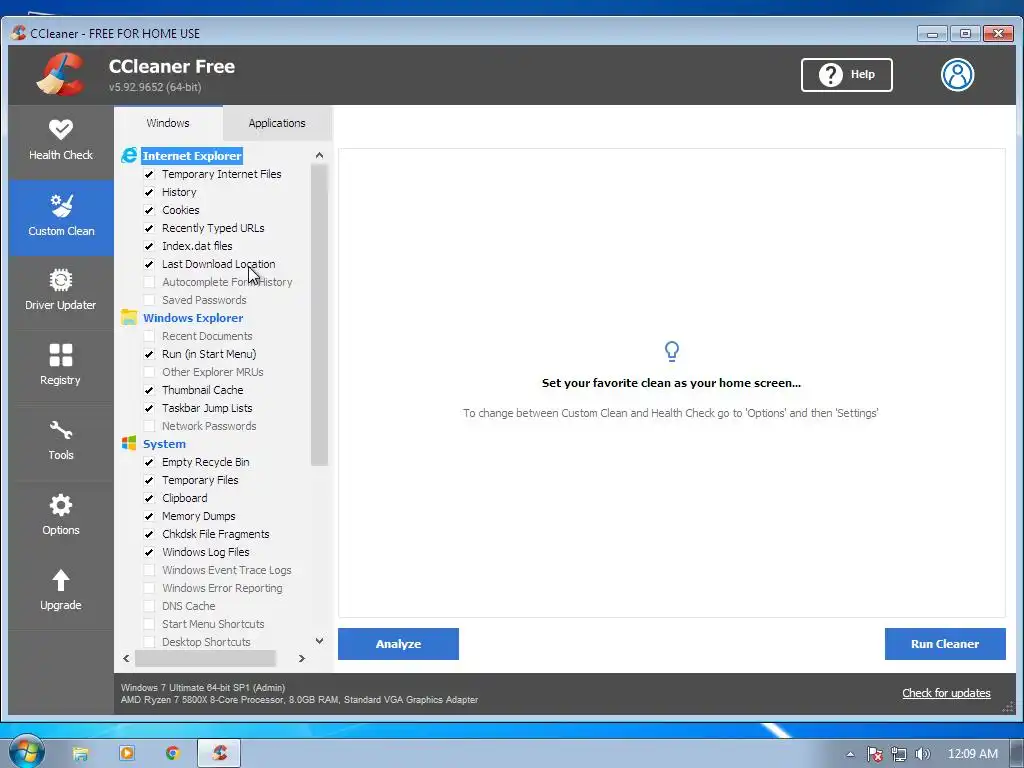Click the CCleaner taskbar button

219,754
